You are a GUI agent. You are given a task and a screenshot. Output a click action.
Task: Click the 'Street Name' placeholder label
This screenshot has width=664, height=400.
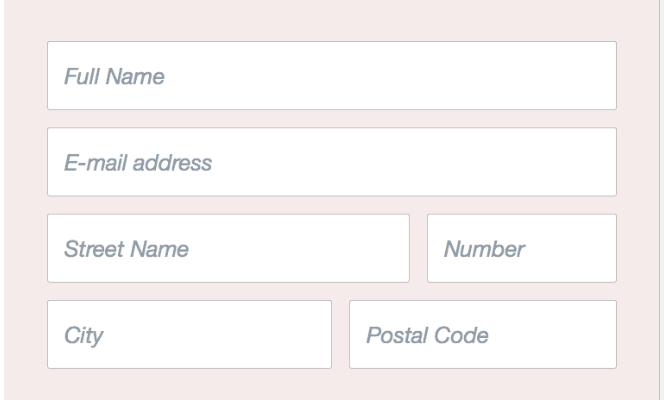127,249
